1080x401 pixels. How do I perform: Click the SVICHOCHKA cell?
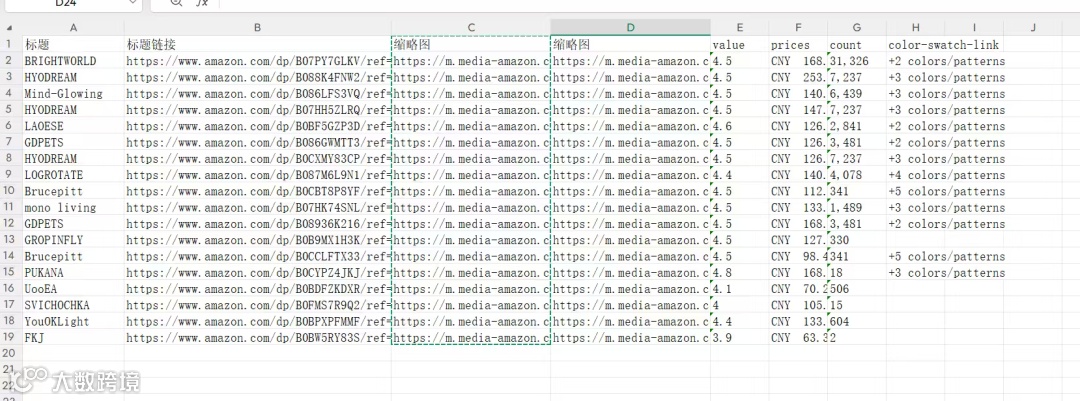pyautogui.click(x=73, y=305)
